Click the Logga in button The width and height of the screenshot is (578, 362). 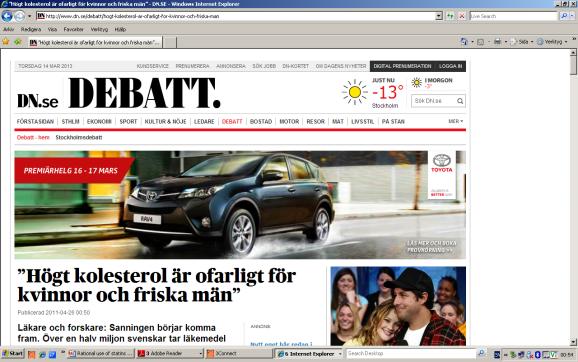pyautogui.click(x=450, y=66)
